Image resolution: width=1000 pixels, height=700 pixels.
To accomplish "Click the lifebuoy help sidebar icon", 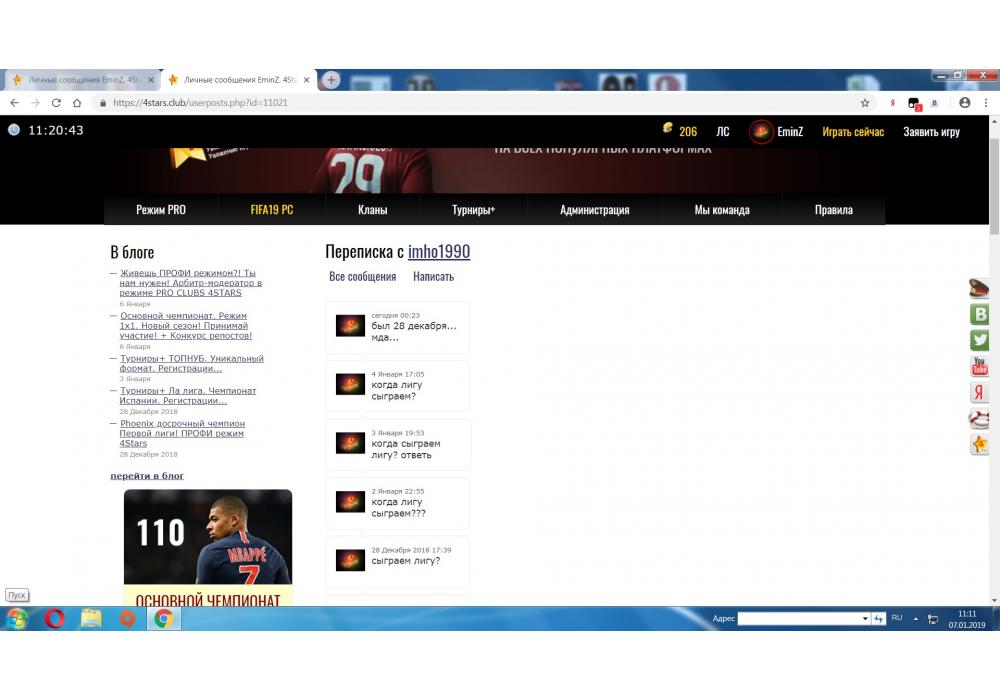I will point(980,418).
